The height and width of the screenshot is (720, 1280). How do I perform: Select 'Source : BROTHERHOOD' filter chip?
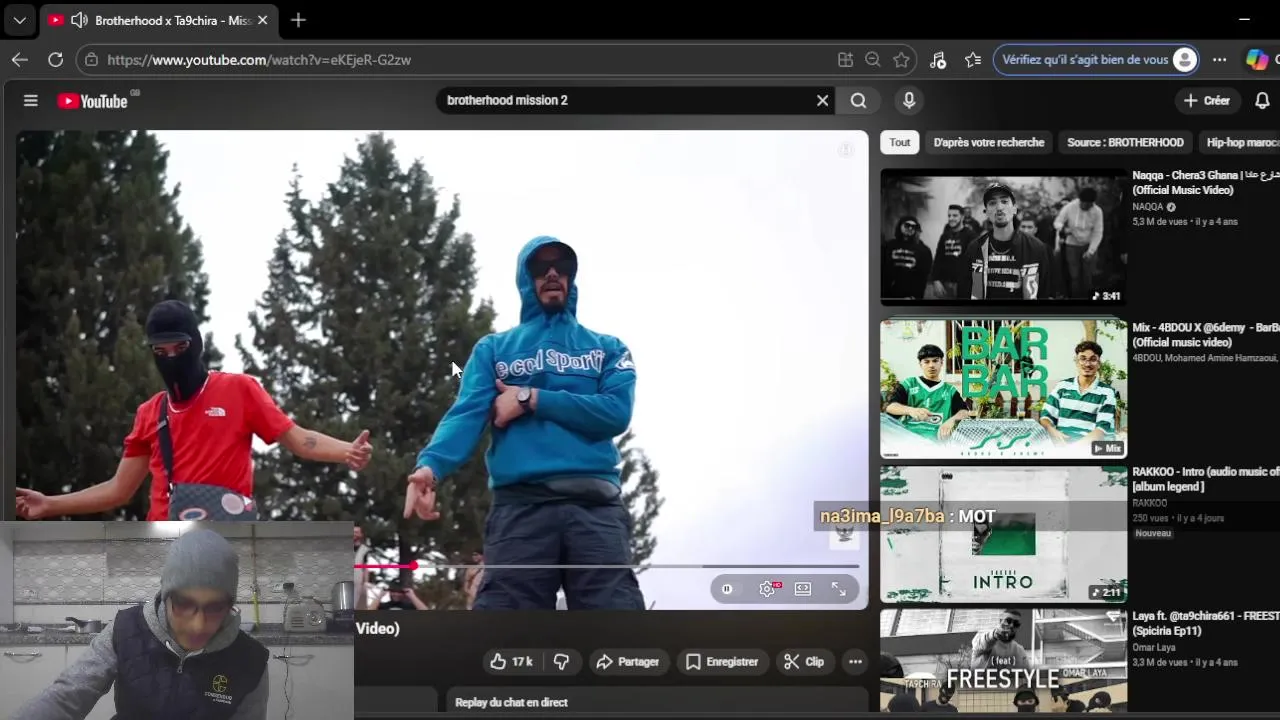(x=1125, y=142)
